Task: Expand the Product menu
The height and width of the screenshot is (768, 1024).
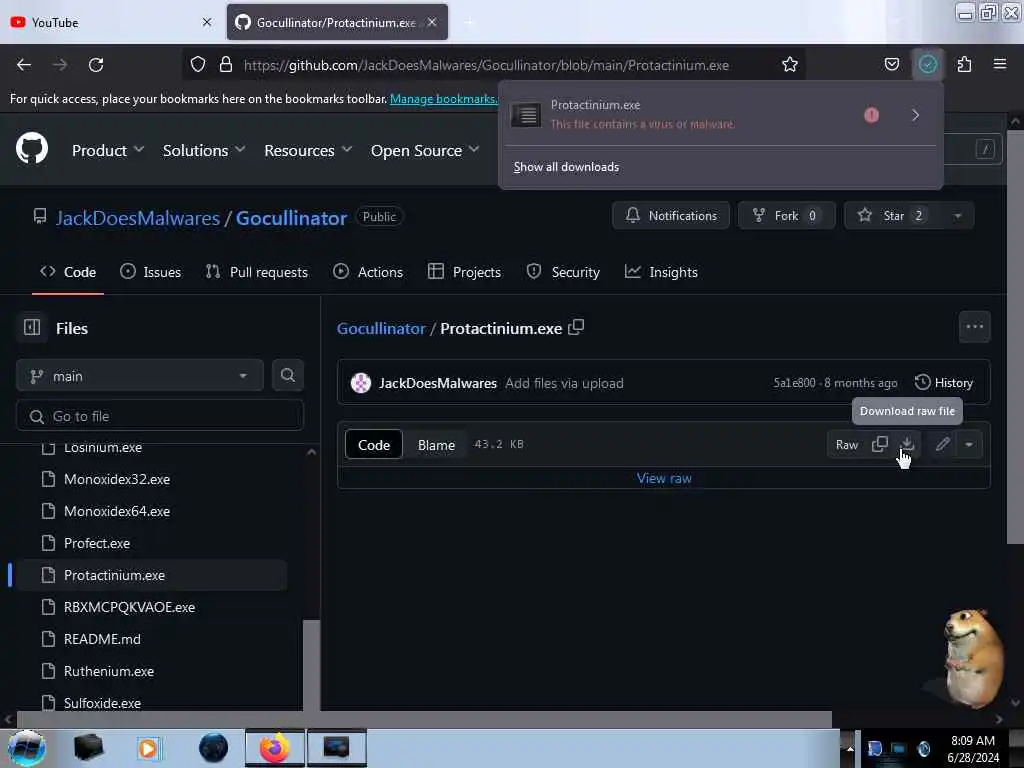Action: 108,150
